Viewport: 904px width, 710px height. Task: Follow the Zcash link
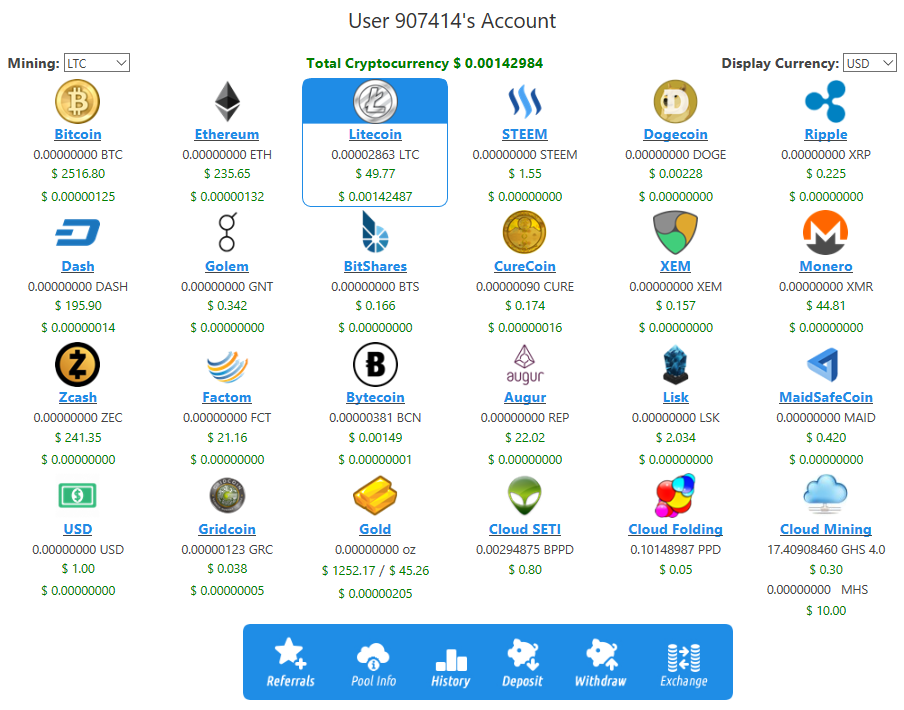pyautogui.click(x=78, y=398)
